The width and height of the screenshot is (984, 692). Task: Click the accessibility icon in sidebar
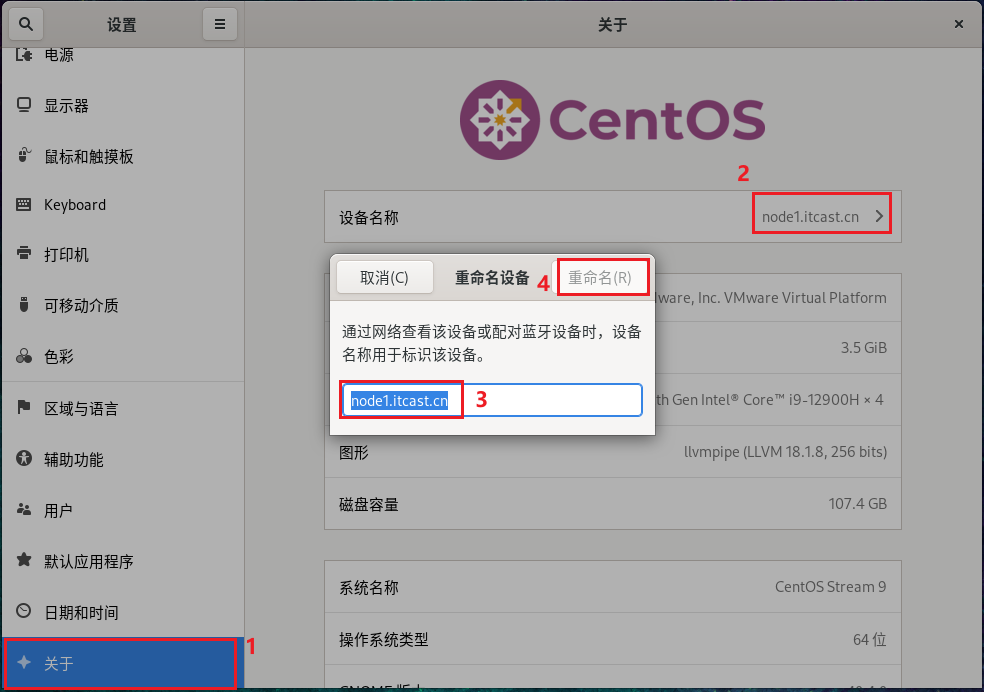pyautogui.click(x=24, y=459)
